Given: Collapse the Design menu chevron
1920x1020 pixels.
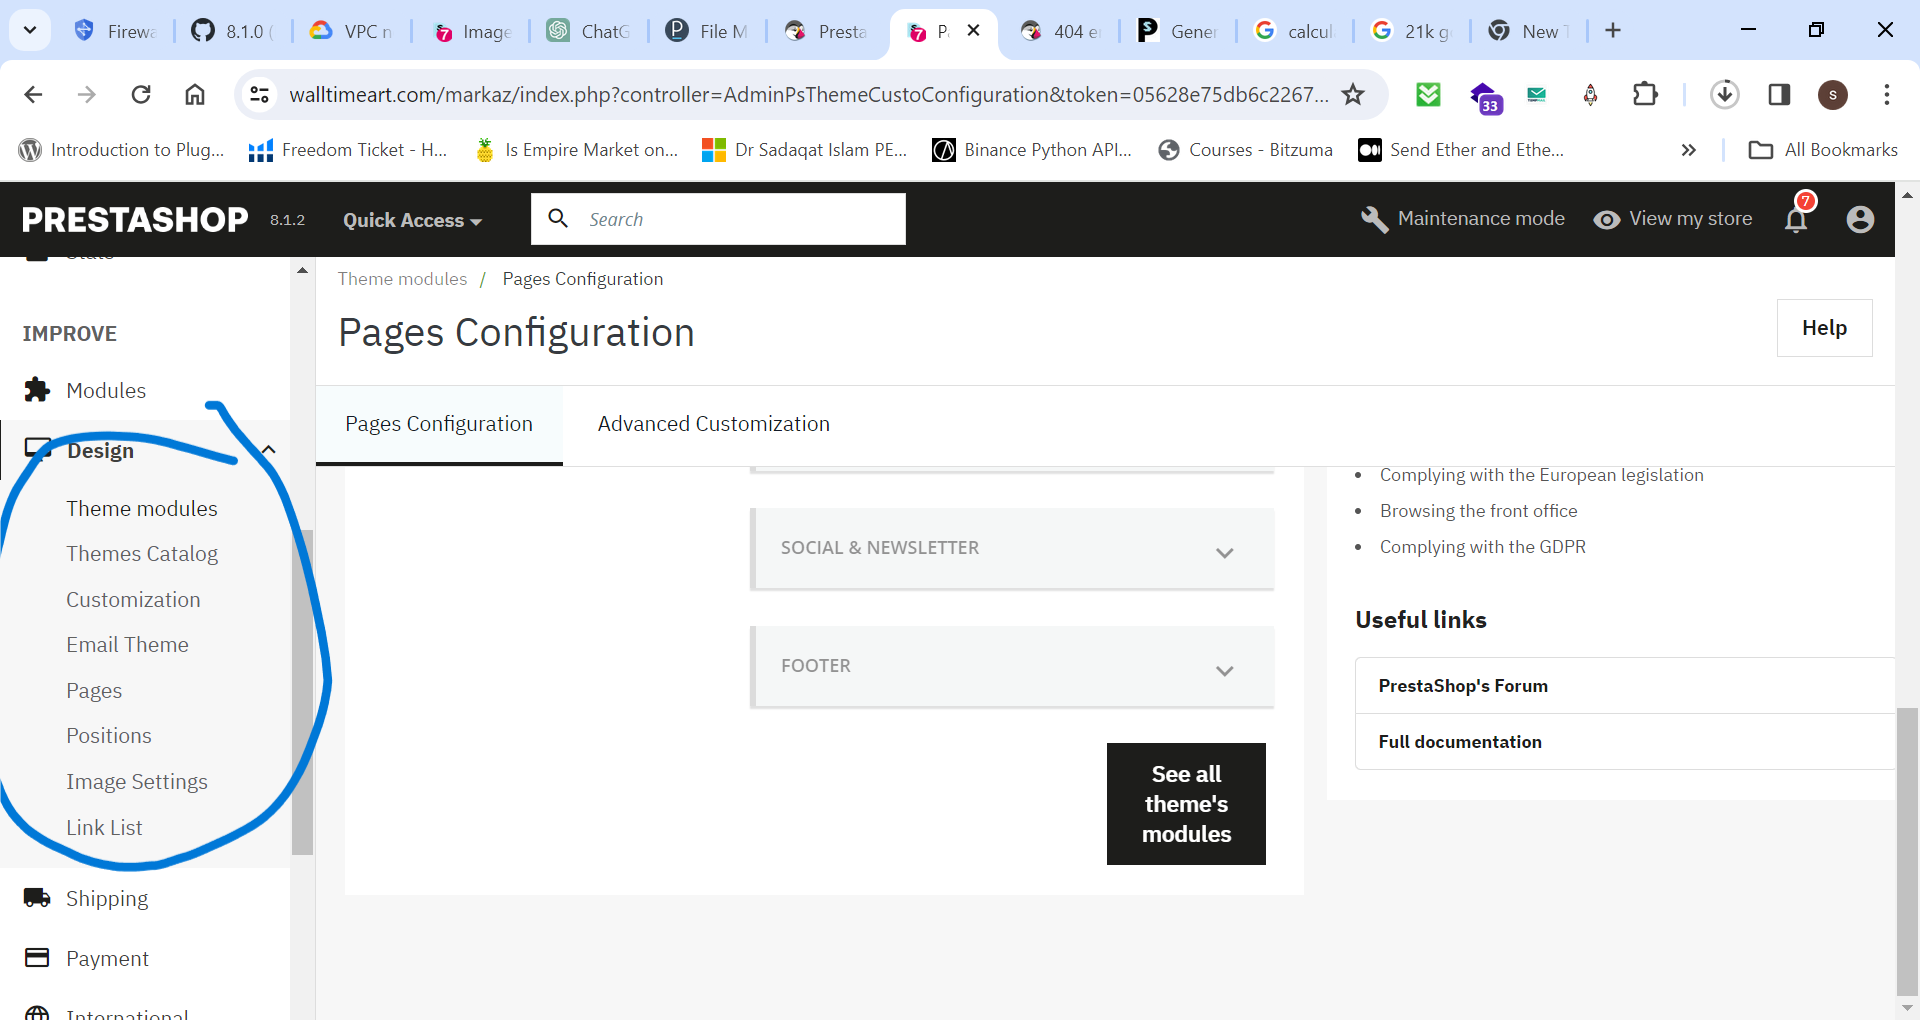Looking at the screenshot, I should coord(268,450).
